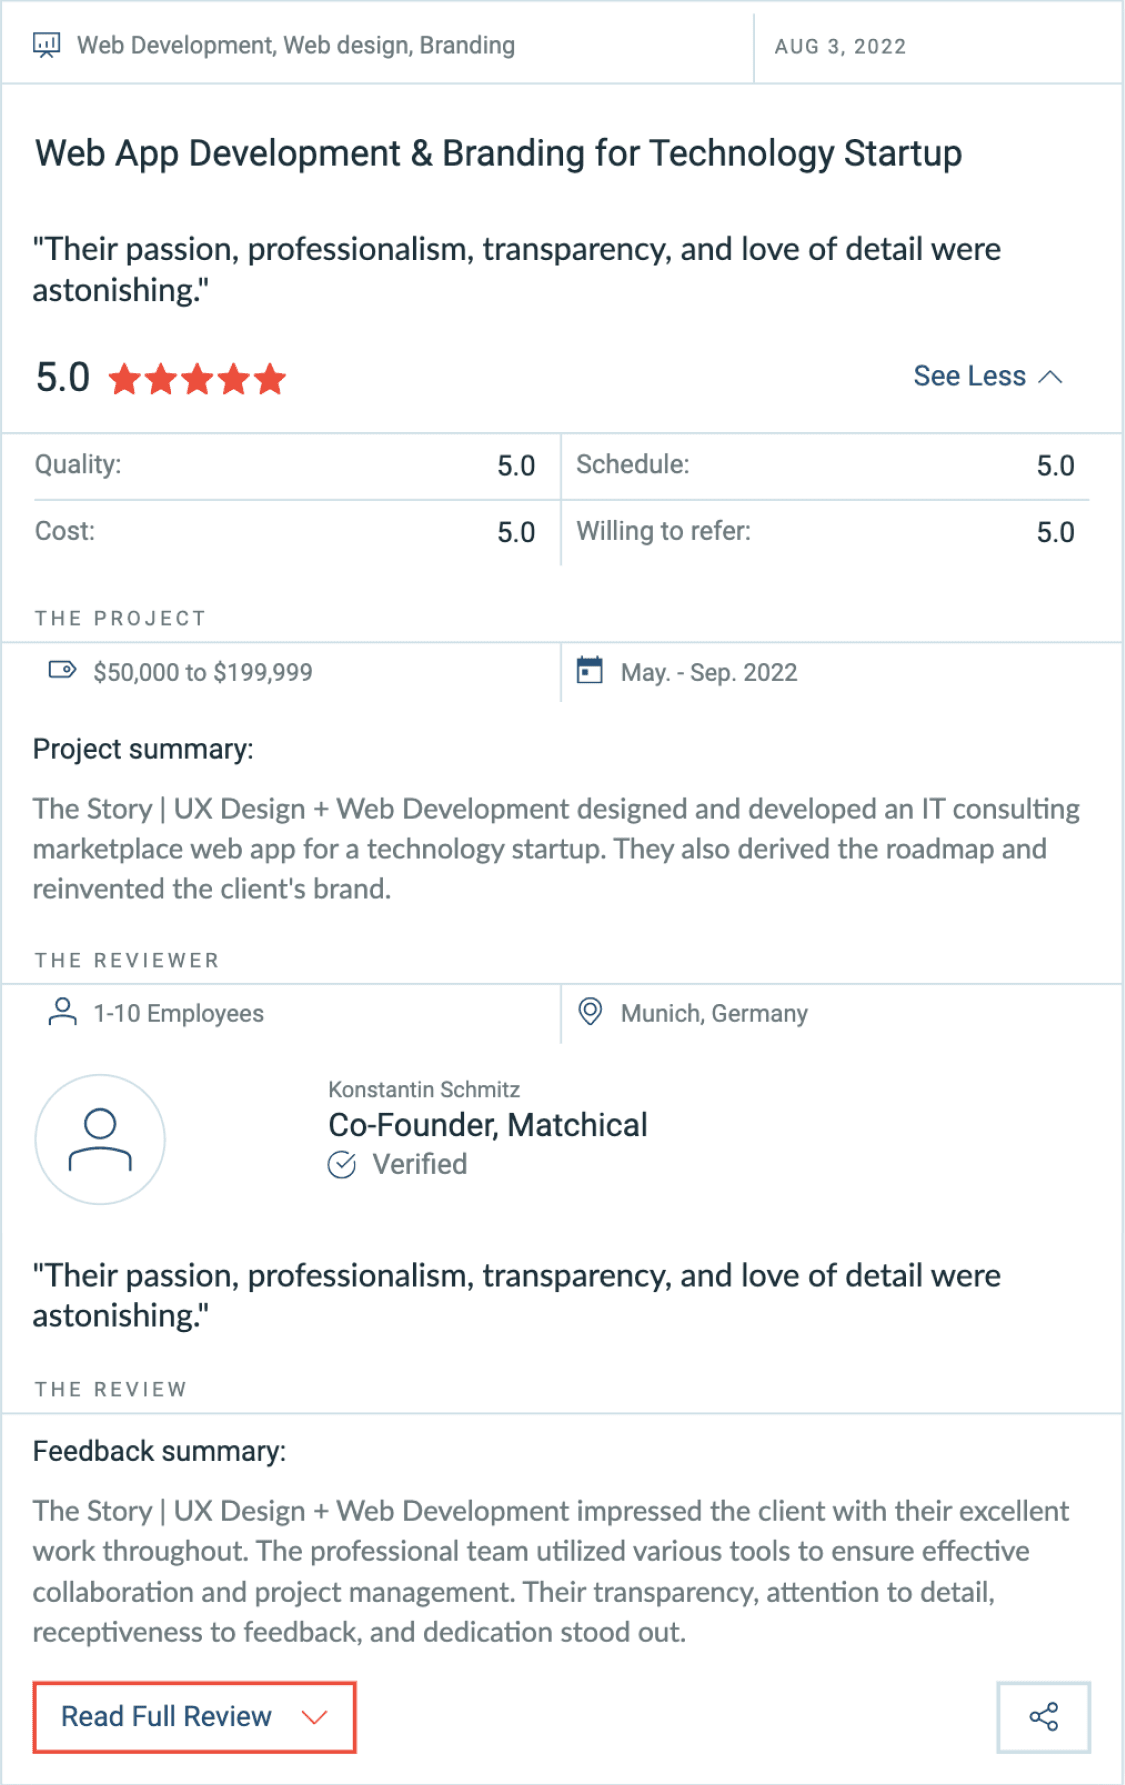
Task: Click reviewer name Konstantin Schmitz
Action: (x=424, y=1089)
